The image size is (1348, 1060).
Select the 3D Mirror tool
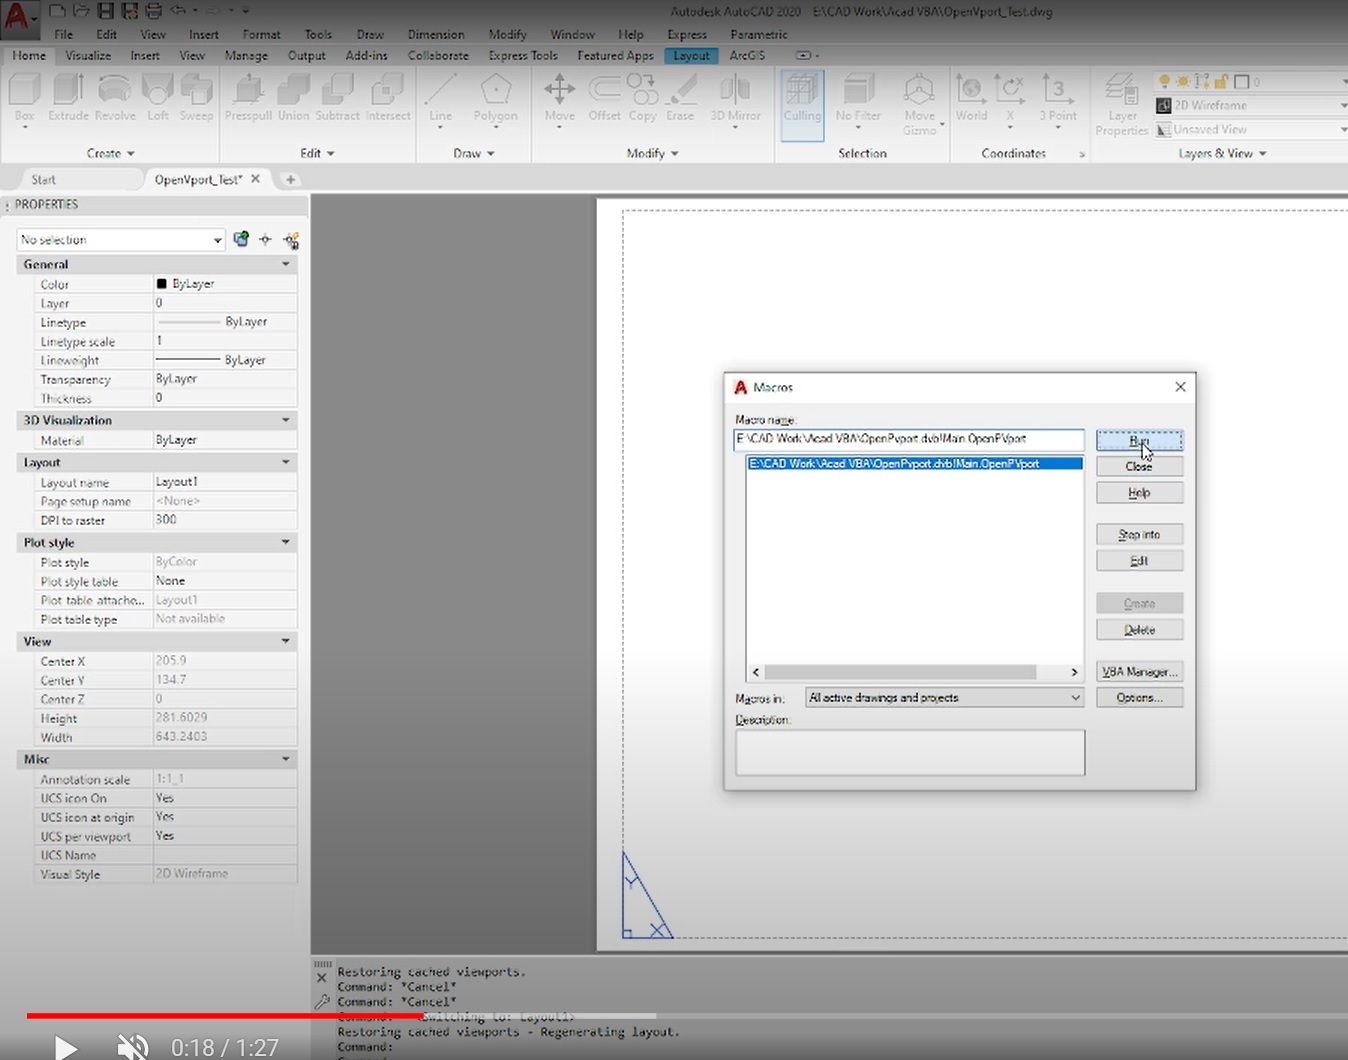click(736, 95)
